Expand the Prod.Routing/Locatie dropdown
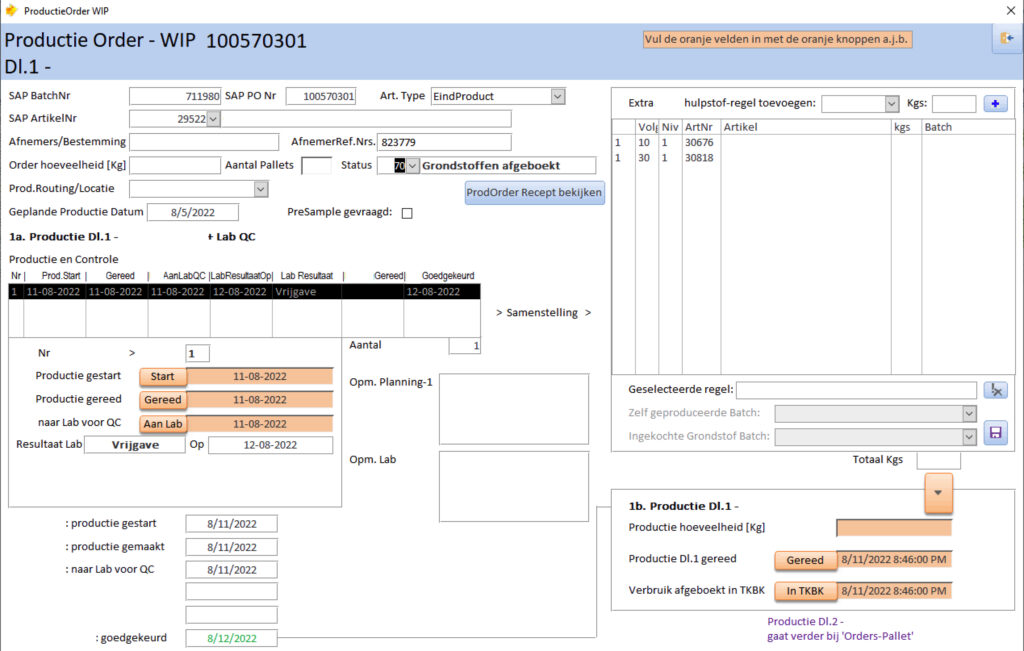Image resolution: width=1024 pixels, height=651 pixels. point(261,189)
